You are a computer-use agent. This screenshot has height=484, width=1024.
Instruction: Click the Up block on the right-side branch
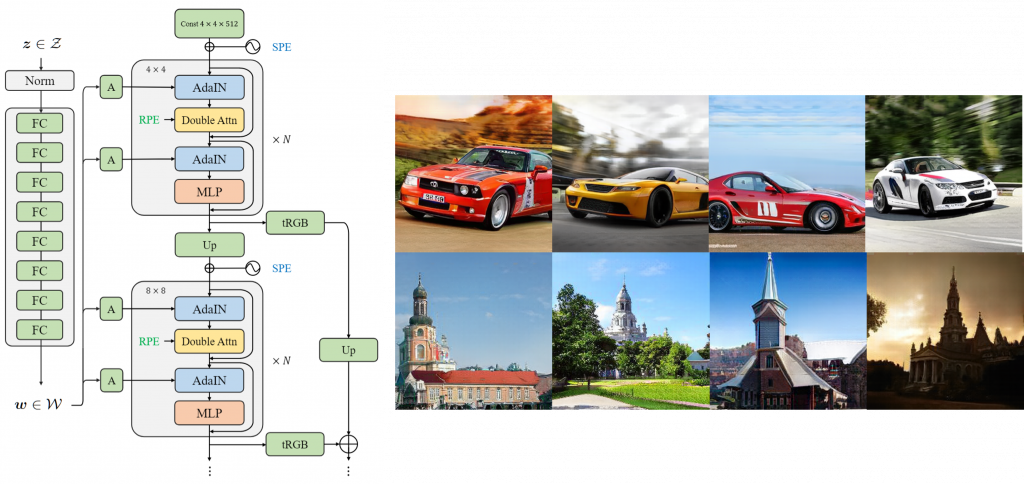point(348,350)
